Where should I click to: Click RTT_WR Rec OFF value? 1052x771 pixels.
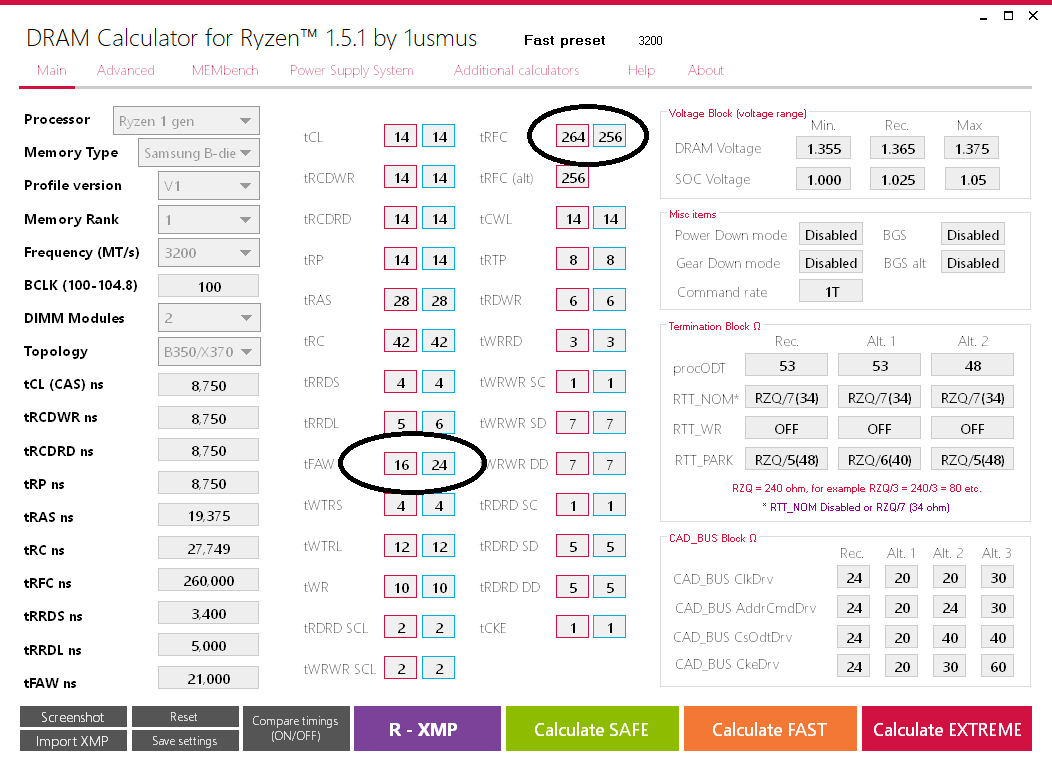[786, 428]
